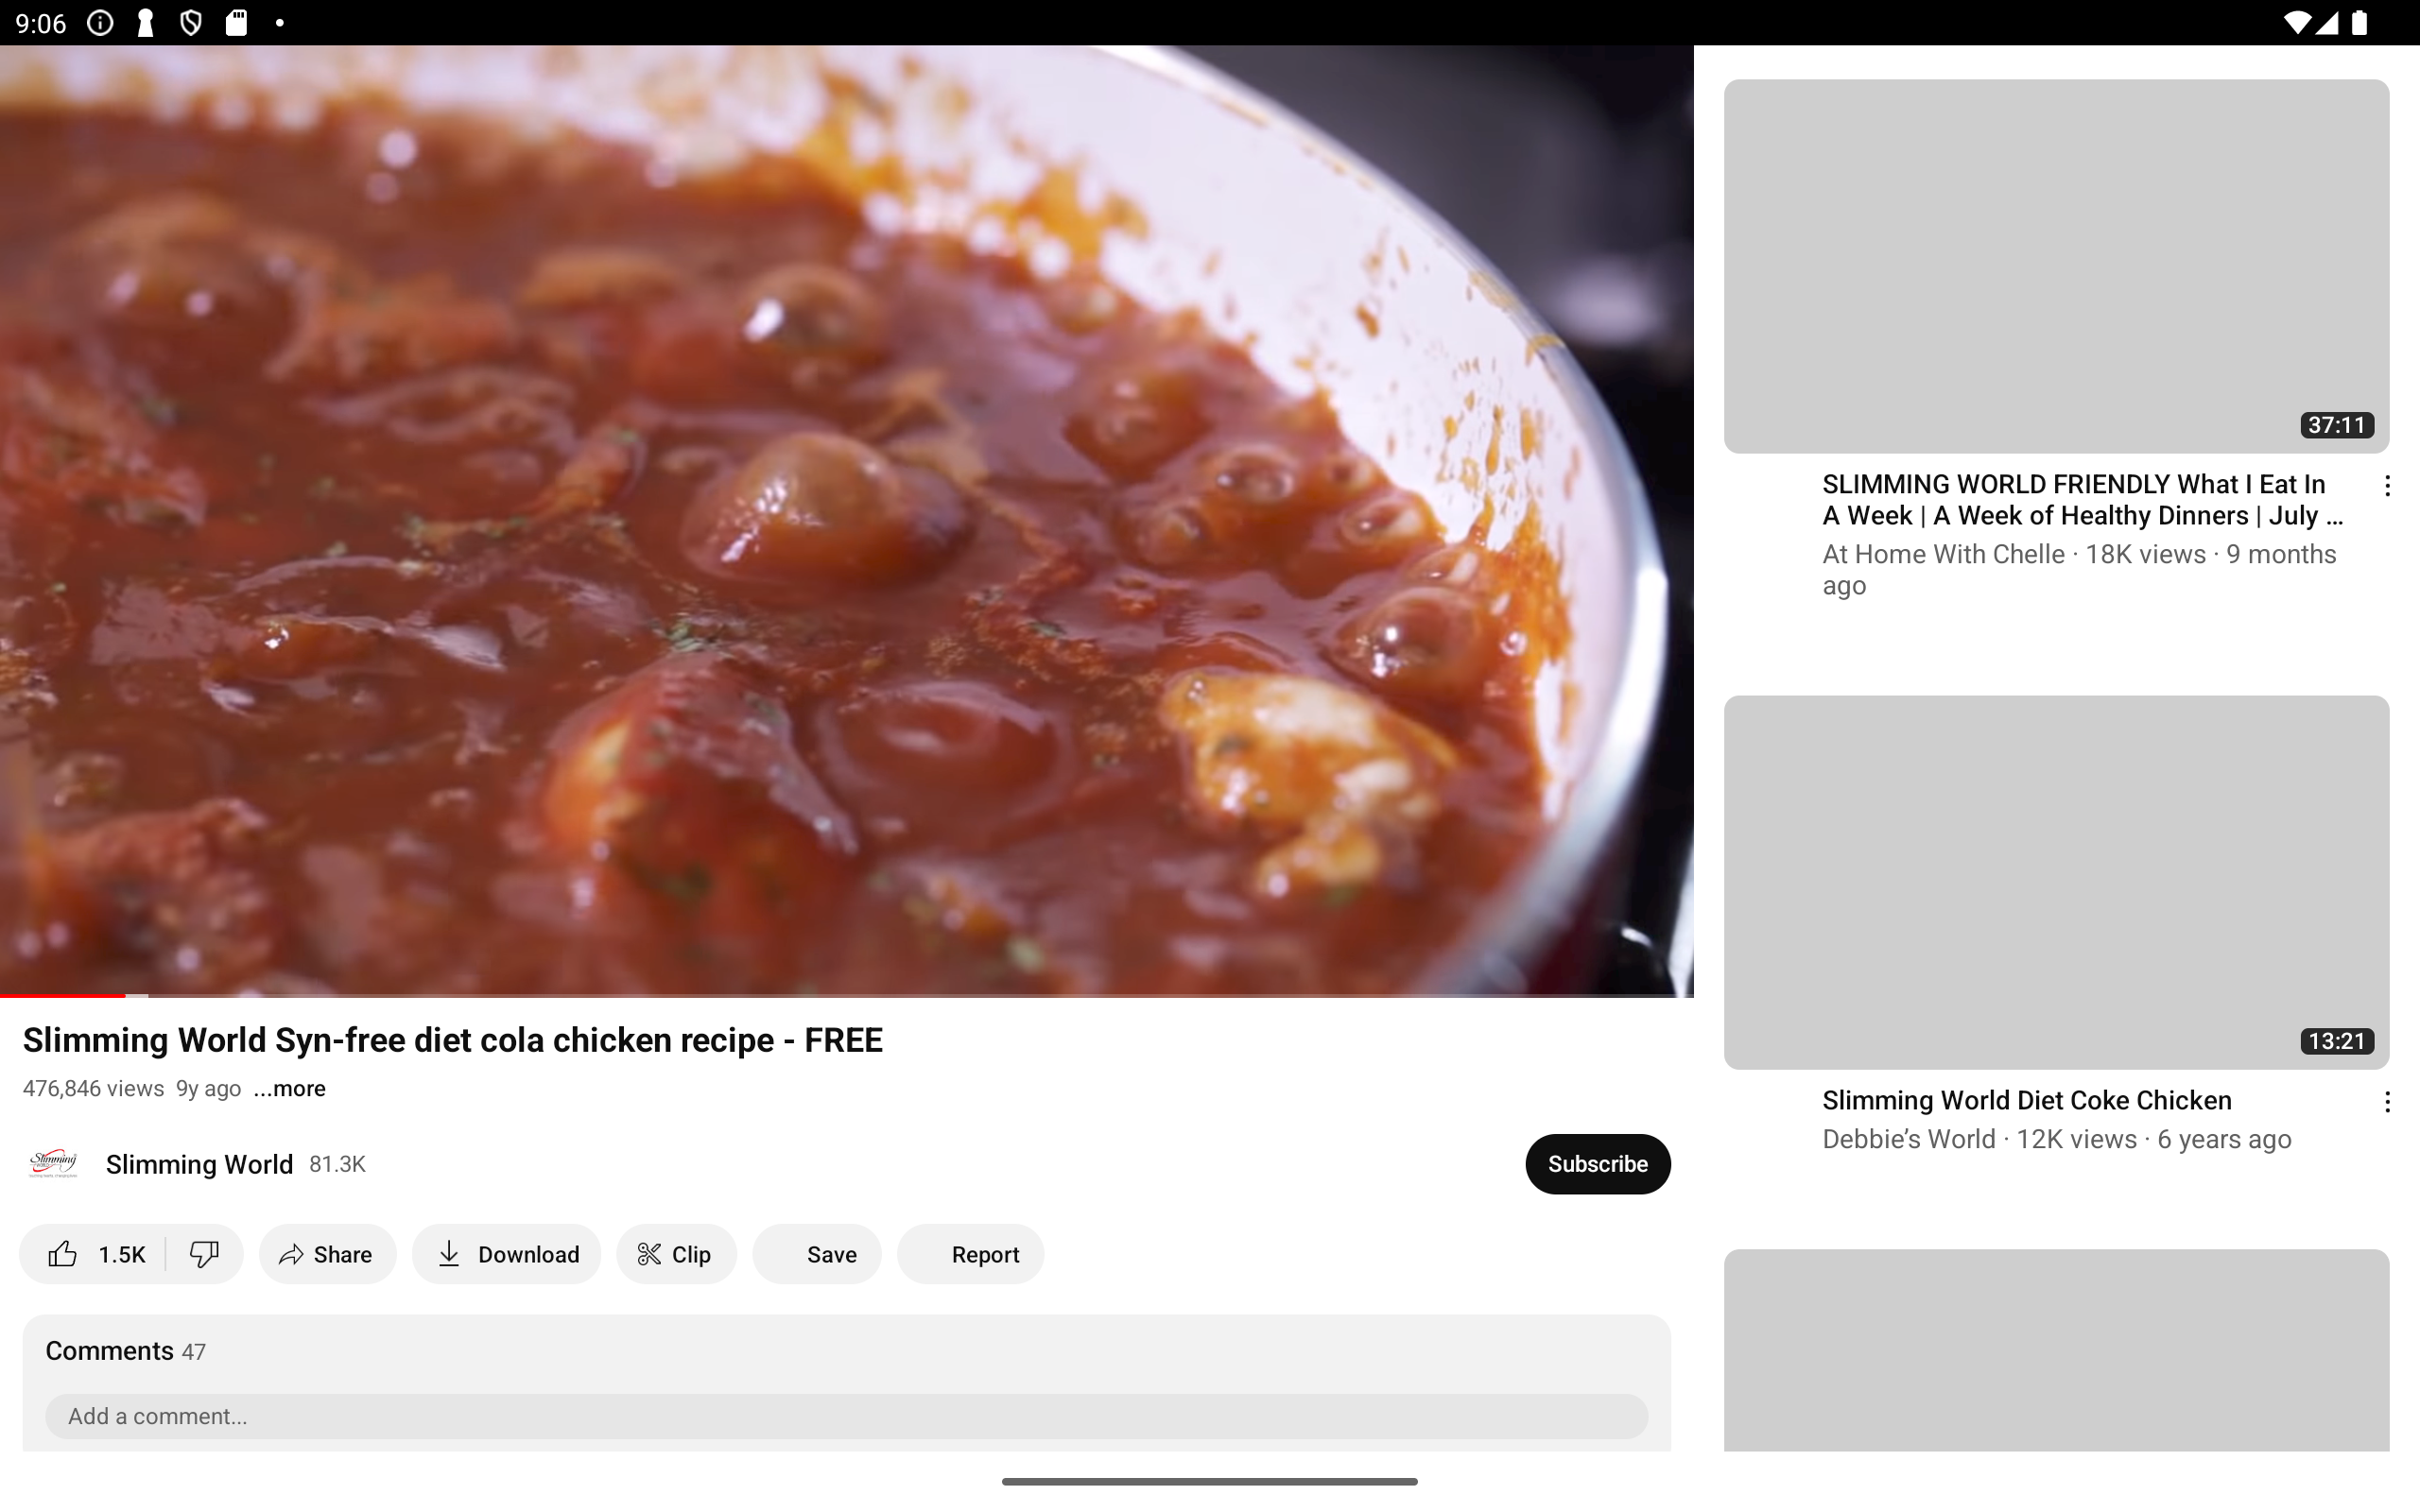Open the Slimming World channel avatar
Screen dimensions: 2420x1512
pyautogui.click(x=53, y=1164)
